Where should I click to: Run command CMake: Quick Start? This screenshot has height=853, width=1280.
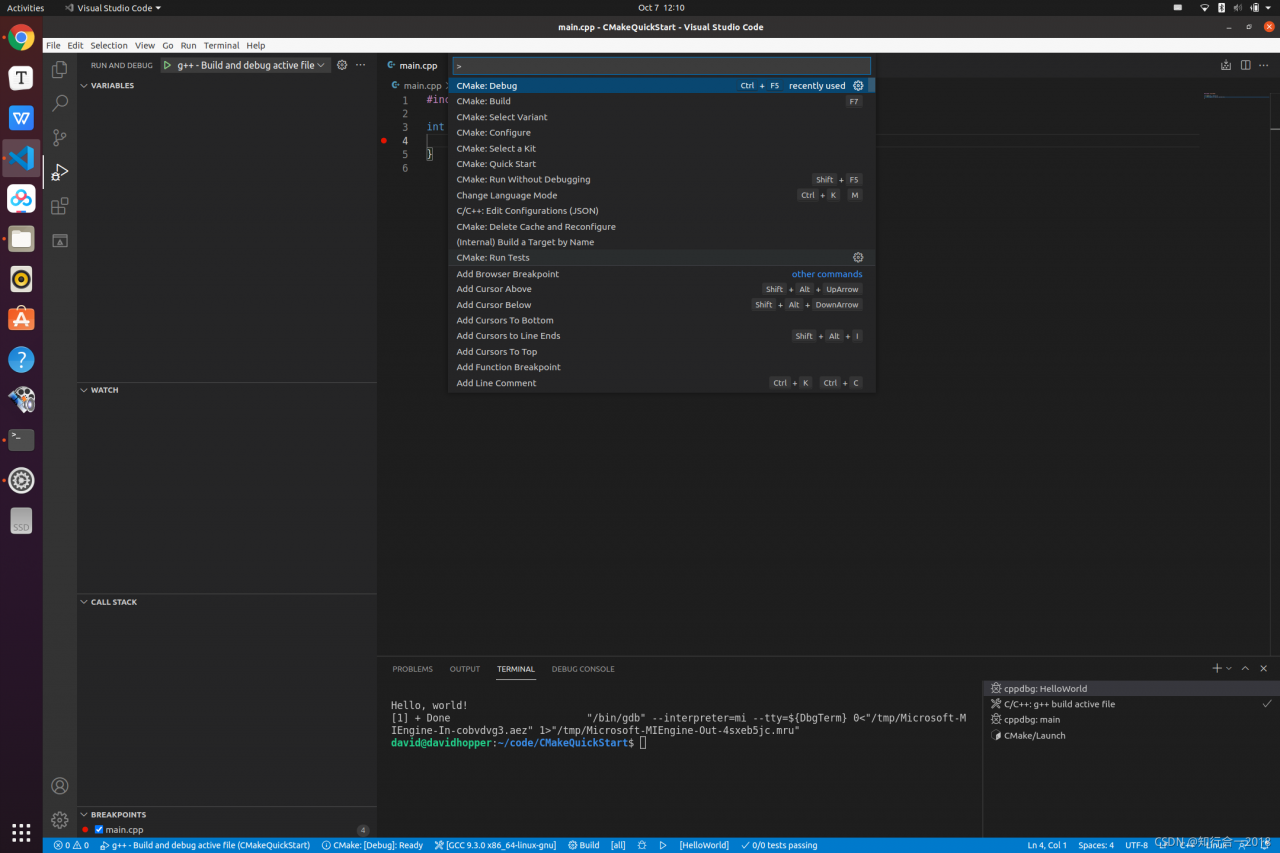pos(661,164)
